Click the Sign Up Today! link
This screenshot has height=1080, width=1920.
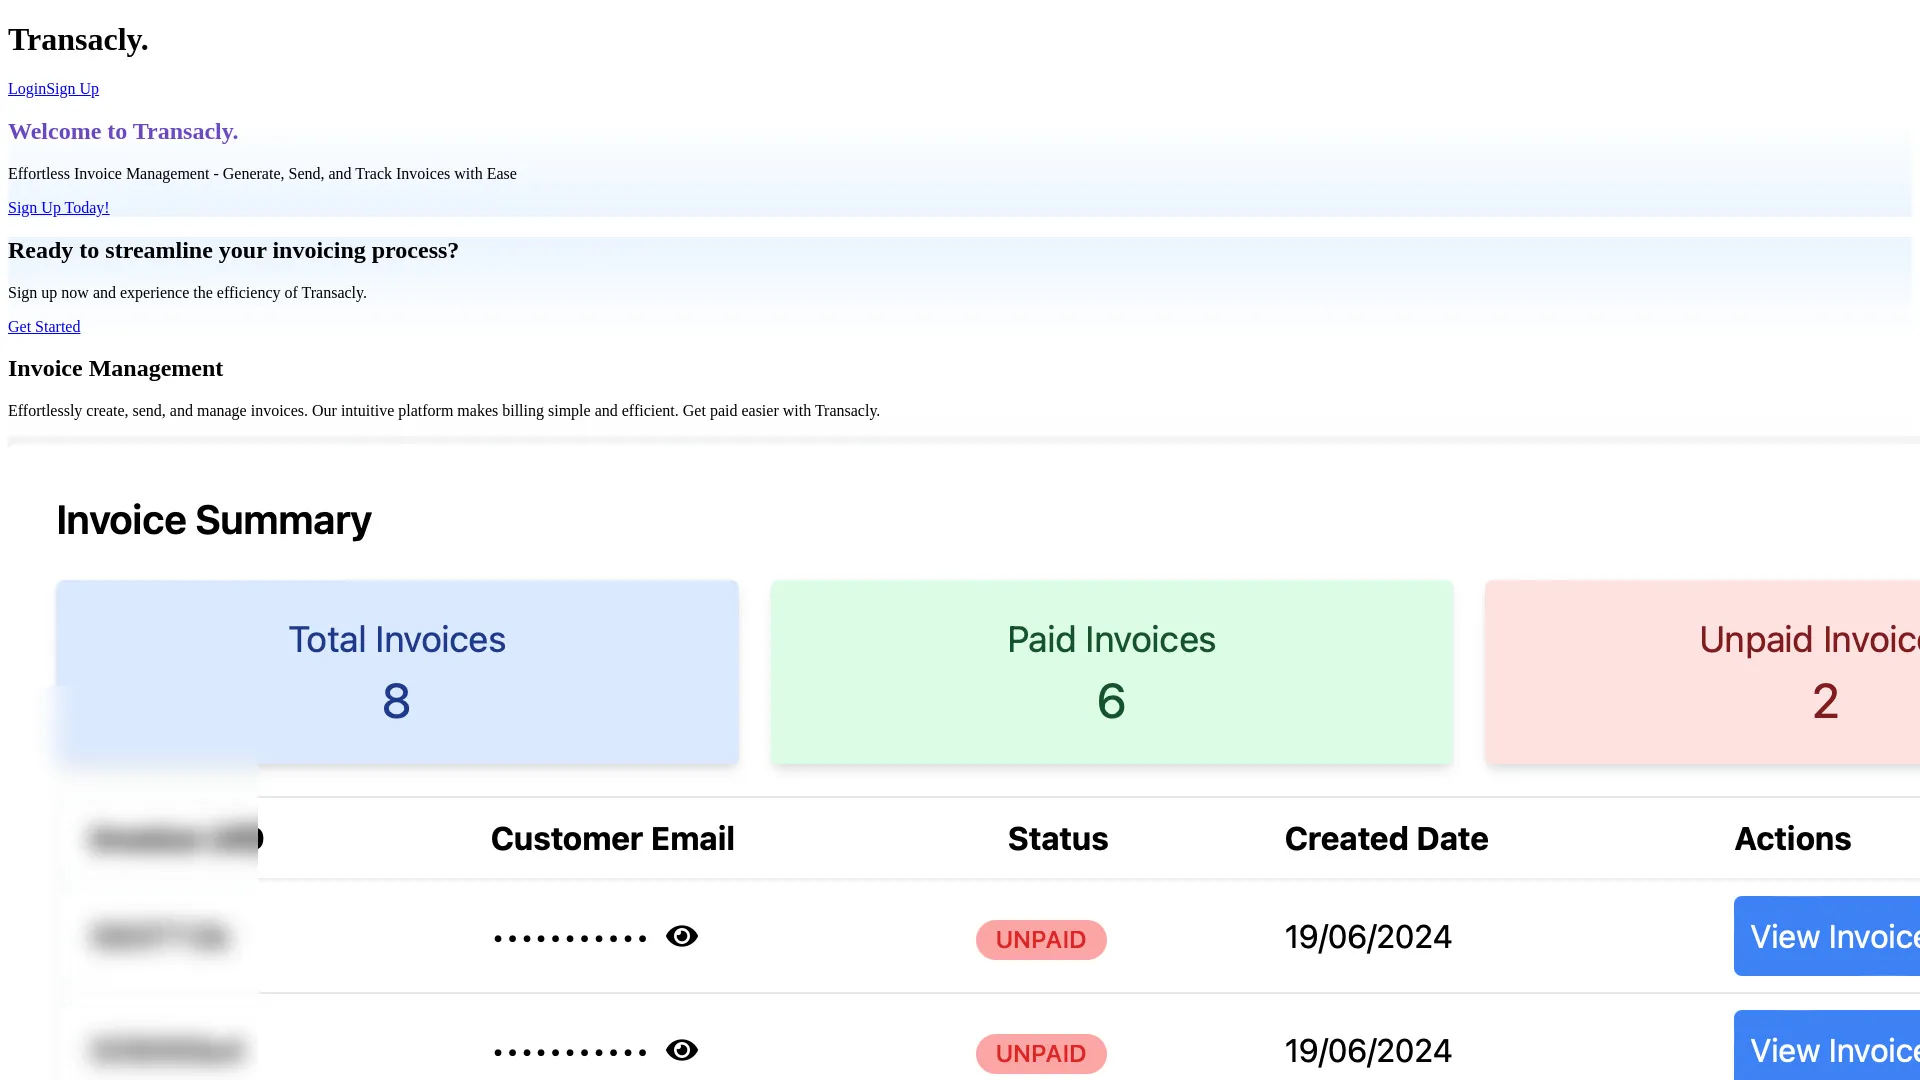click(58, 207)
